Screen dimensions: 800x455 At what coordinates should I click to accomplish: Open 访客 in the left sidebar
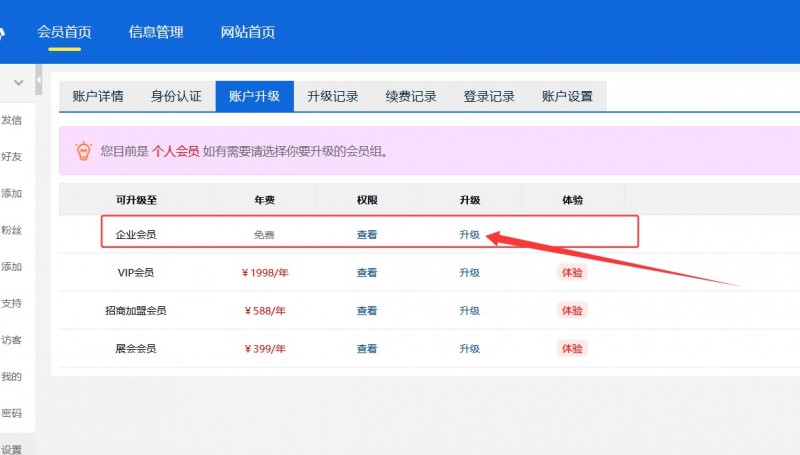click(11, 340)
